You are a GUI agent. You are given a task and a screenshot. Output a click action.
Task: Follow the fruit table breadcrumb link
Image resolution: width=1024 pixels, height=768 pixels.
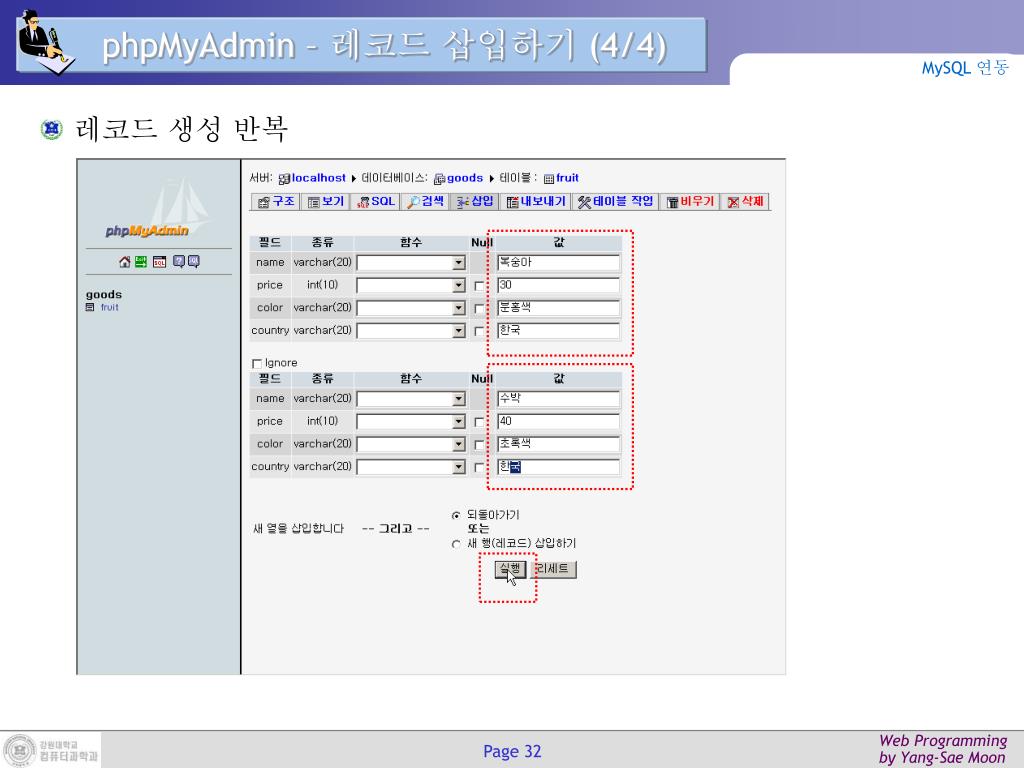[x=568, y=178]
